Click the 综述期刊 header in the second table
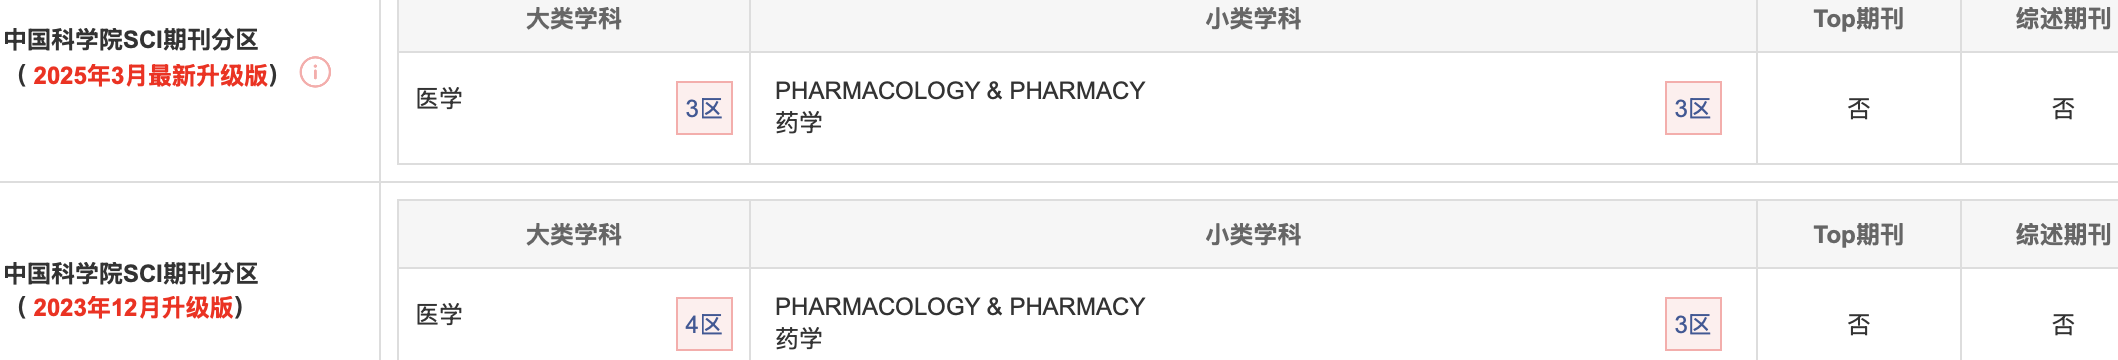 2063,235
